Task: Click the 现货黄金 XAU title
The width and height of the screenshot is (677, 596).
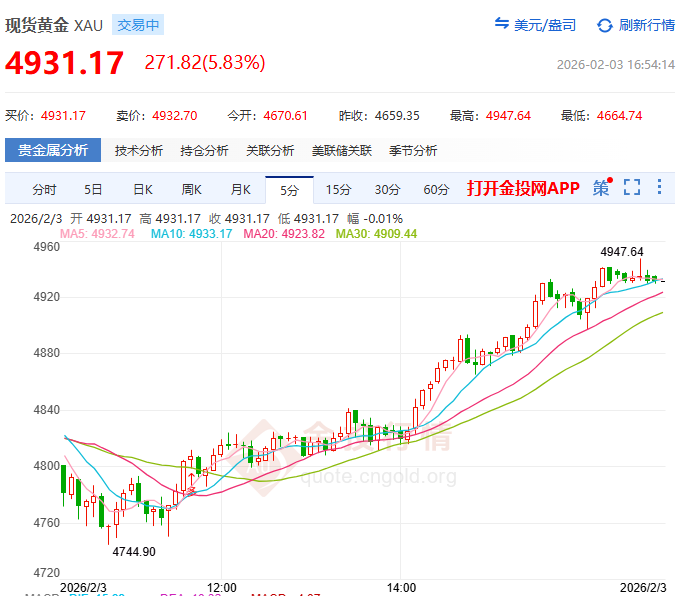Action: [54, 25]
